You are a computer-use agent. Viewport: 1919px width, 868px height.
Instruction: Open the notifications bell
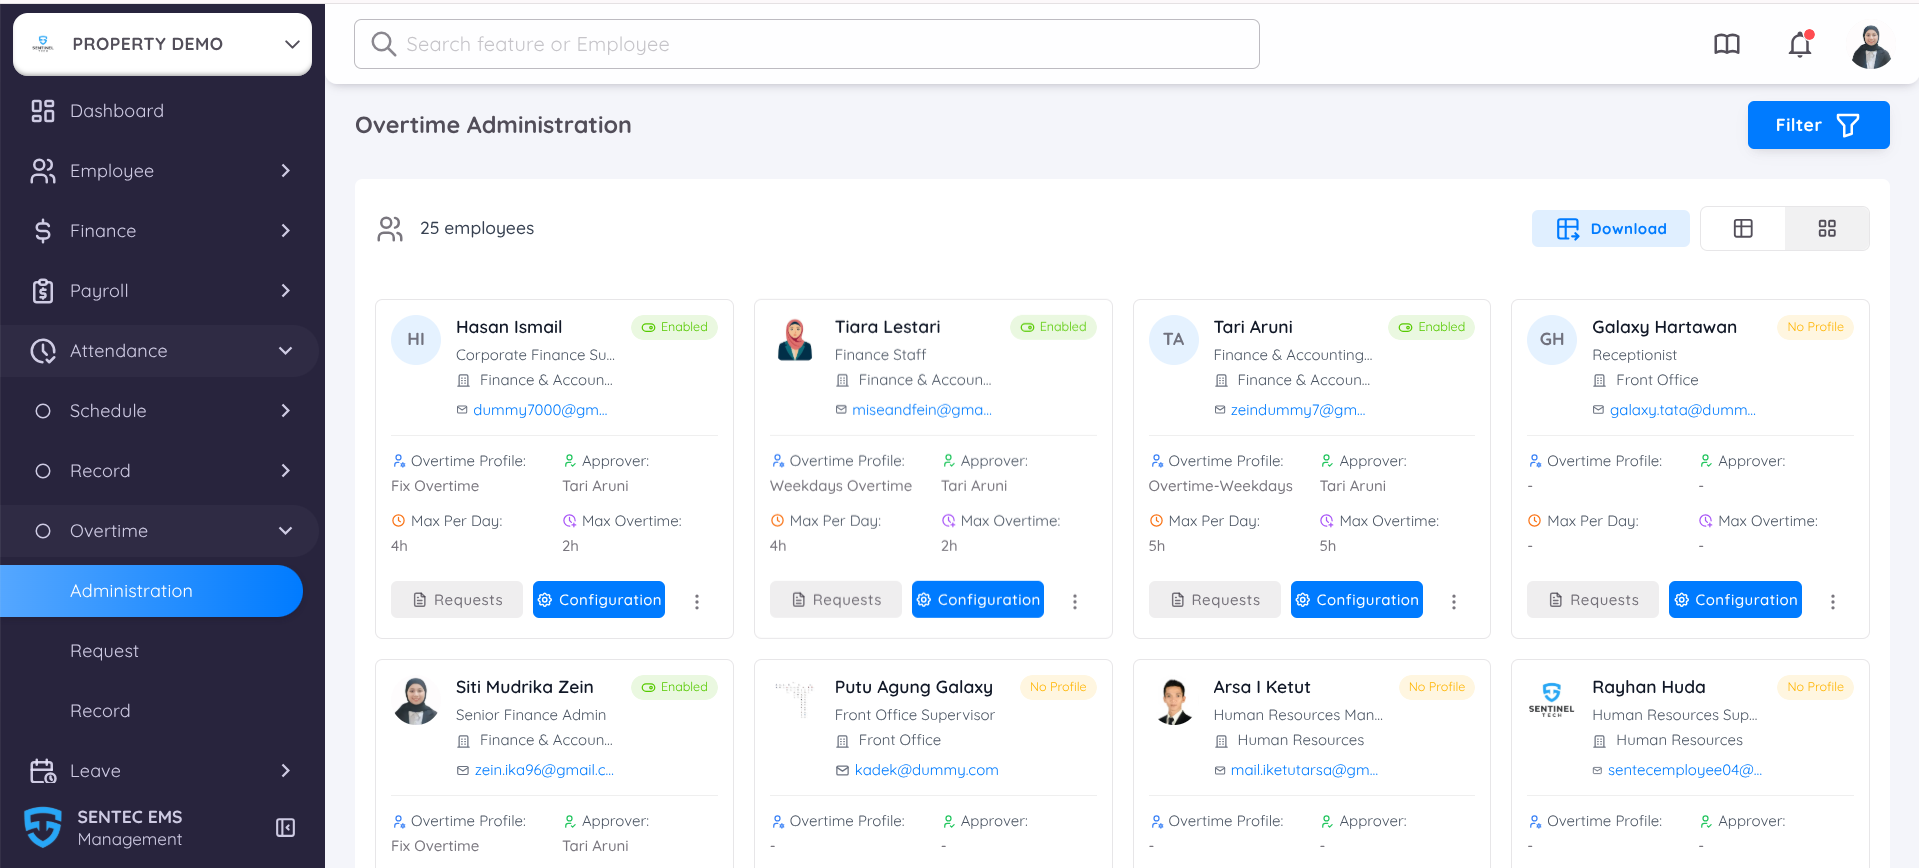pos(1800,45)
